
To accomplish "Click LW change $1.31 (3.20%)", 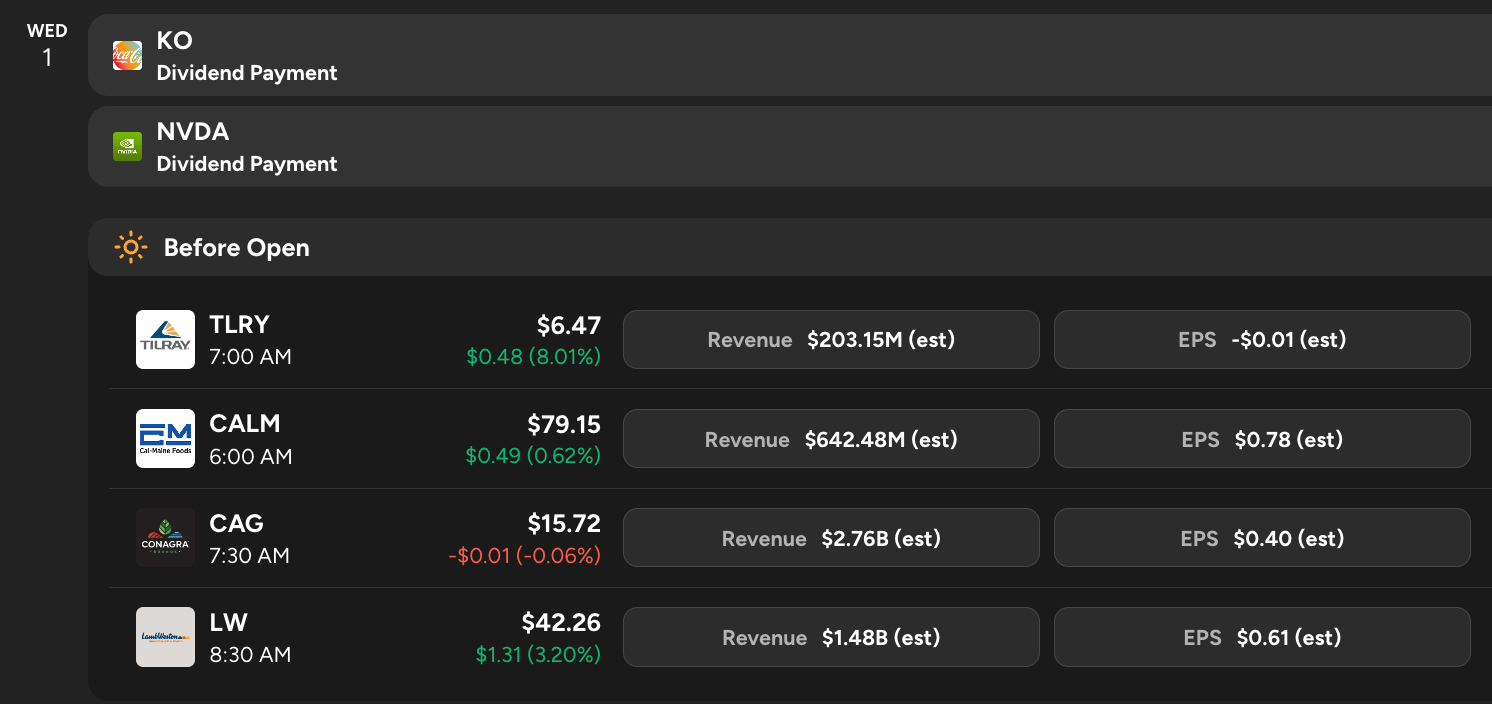I will coord(539,654).
